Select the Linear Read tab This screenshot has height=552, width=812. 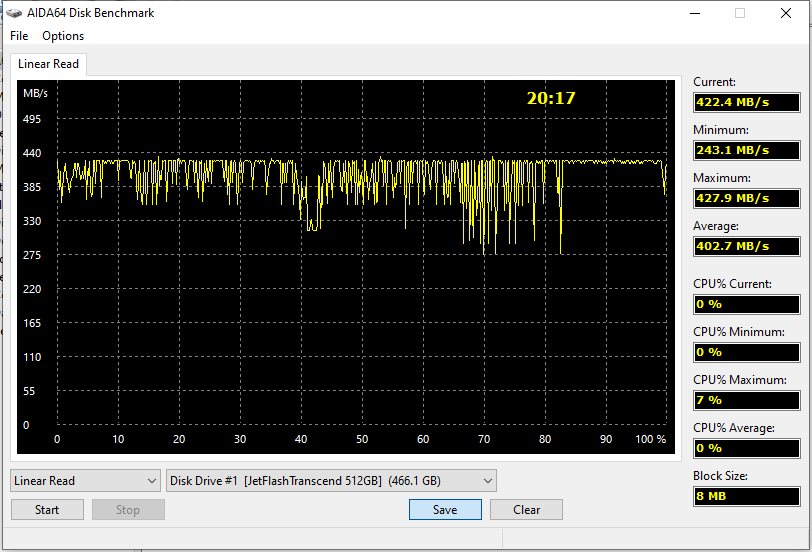pos(48,64)
